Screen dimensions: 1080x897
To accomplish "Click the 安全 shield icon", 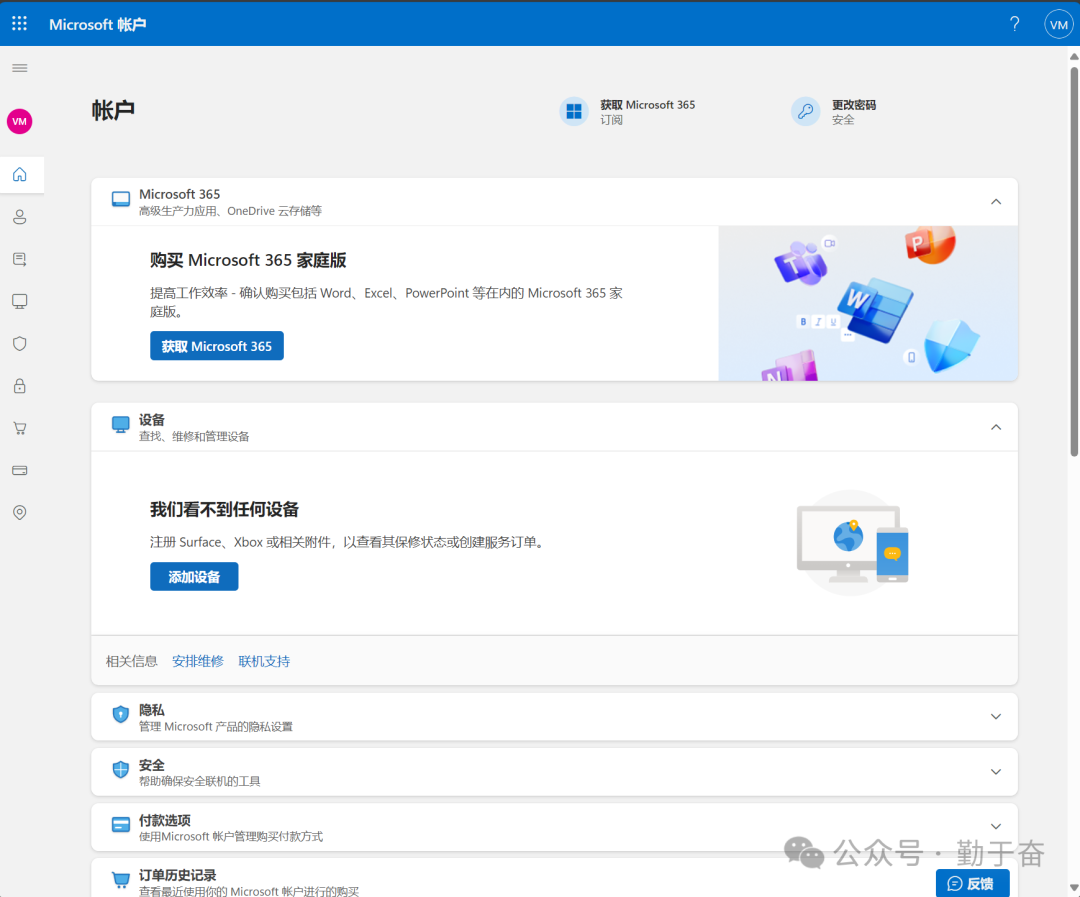I will 121,770.
